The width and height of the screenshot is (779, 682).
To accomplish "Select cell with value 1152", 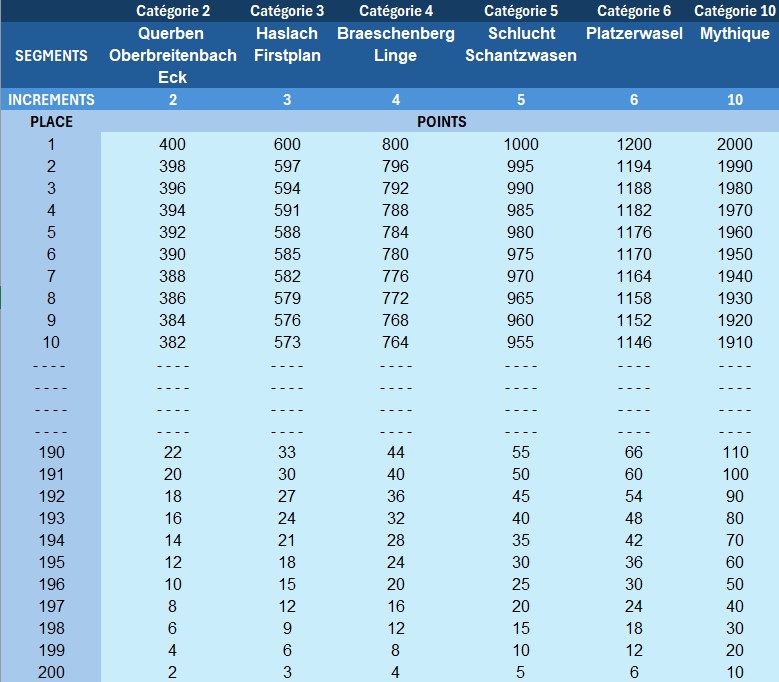I will point(634,320).
